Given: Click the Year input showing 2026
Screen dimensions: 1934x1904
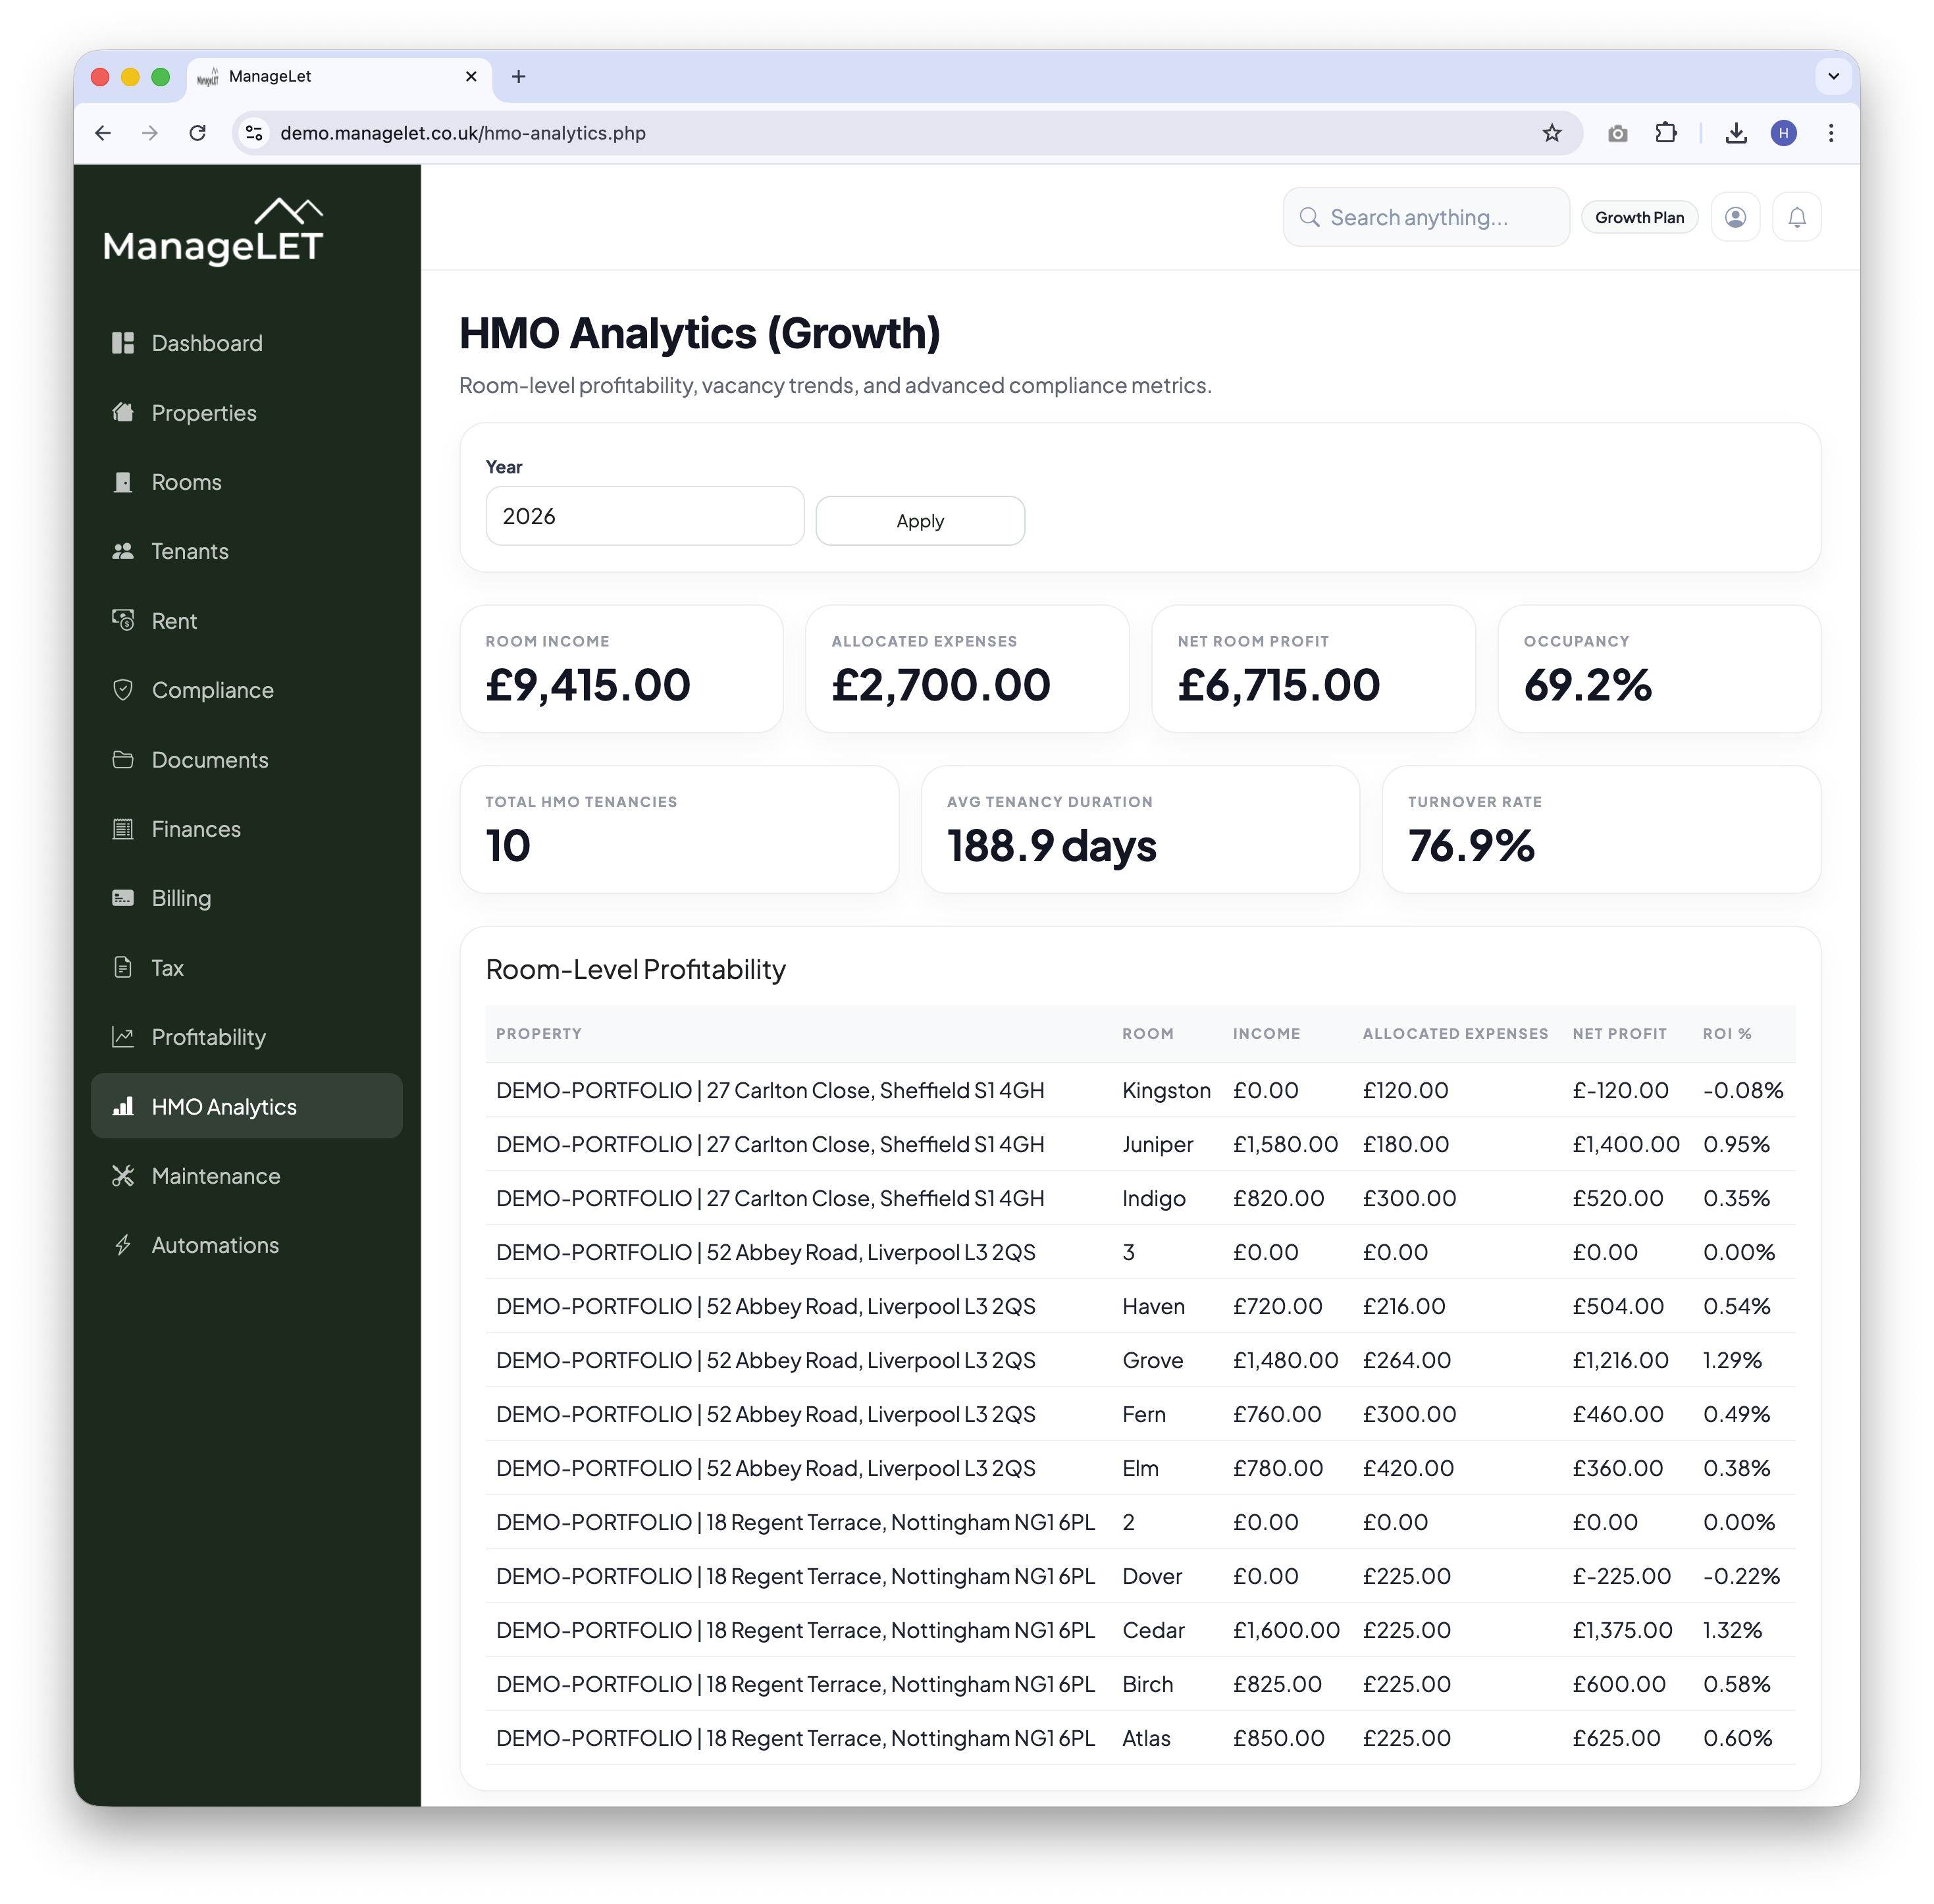Looking at the screenshot, I should (x=644, y=516).
